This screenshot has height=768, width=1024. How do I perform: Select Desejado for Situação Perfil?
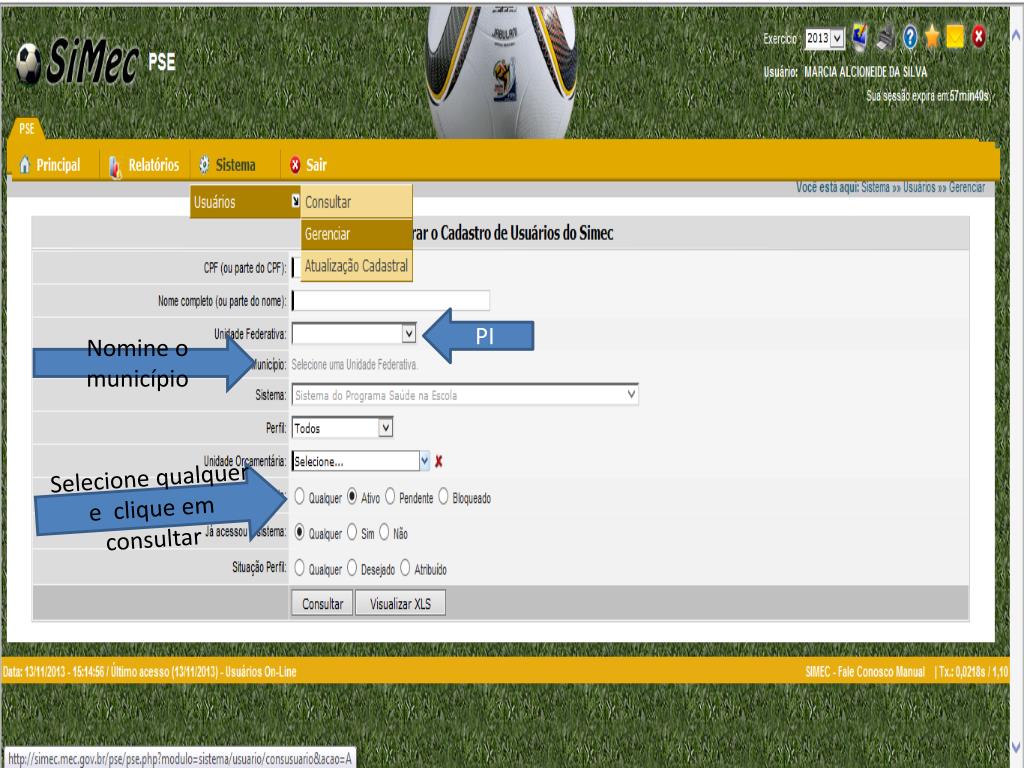coord(352,568)
